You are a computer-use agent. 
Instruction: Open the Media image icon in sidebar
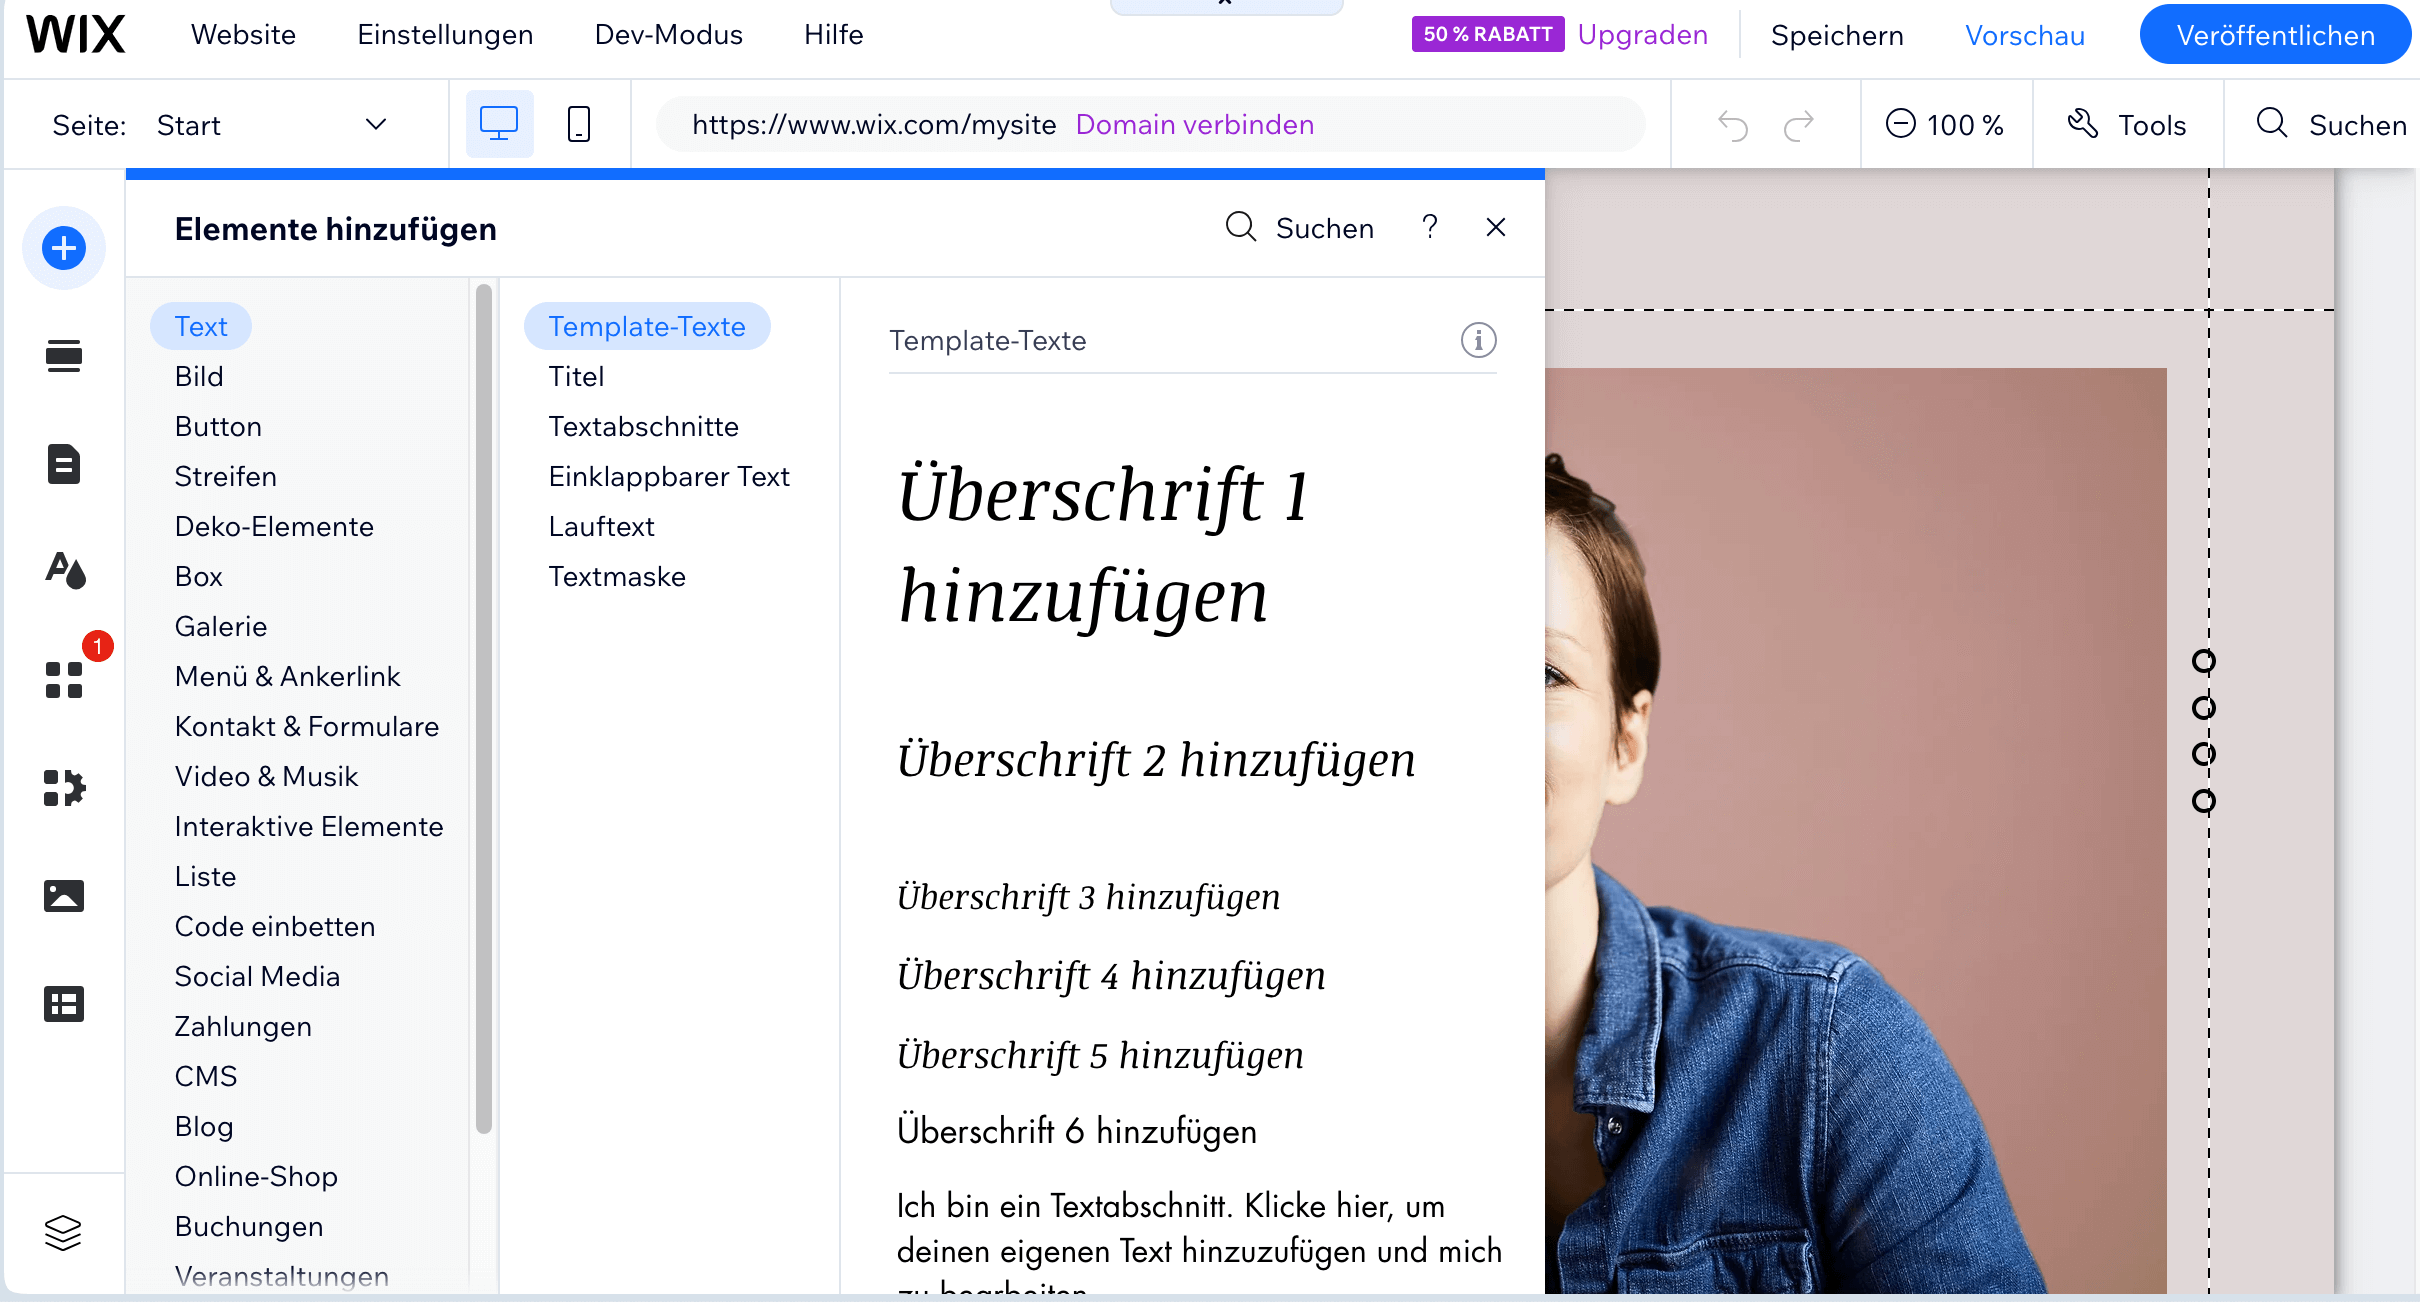(64, 896)
